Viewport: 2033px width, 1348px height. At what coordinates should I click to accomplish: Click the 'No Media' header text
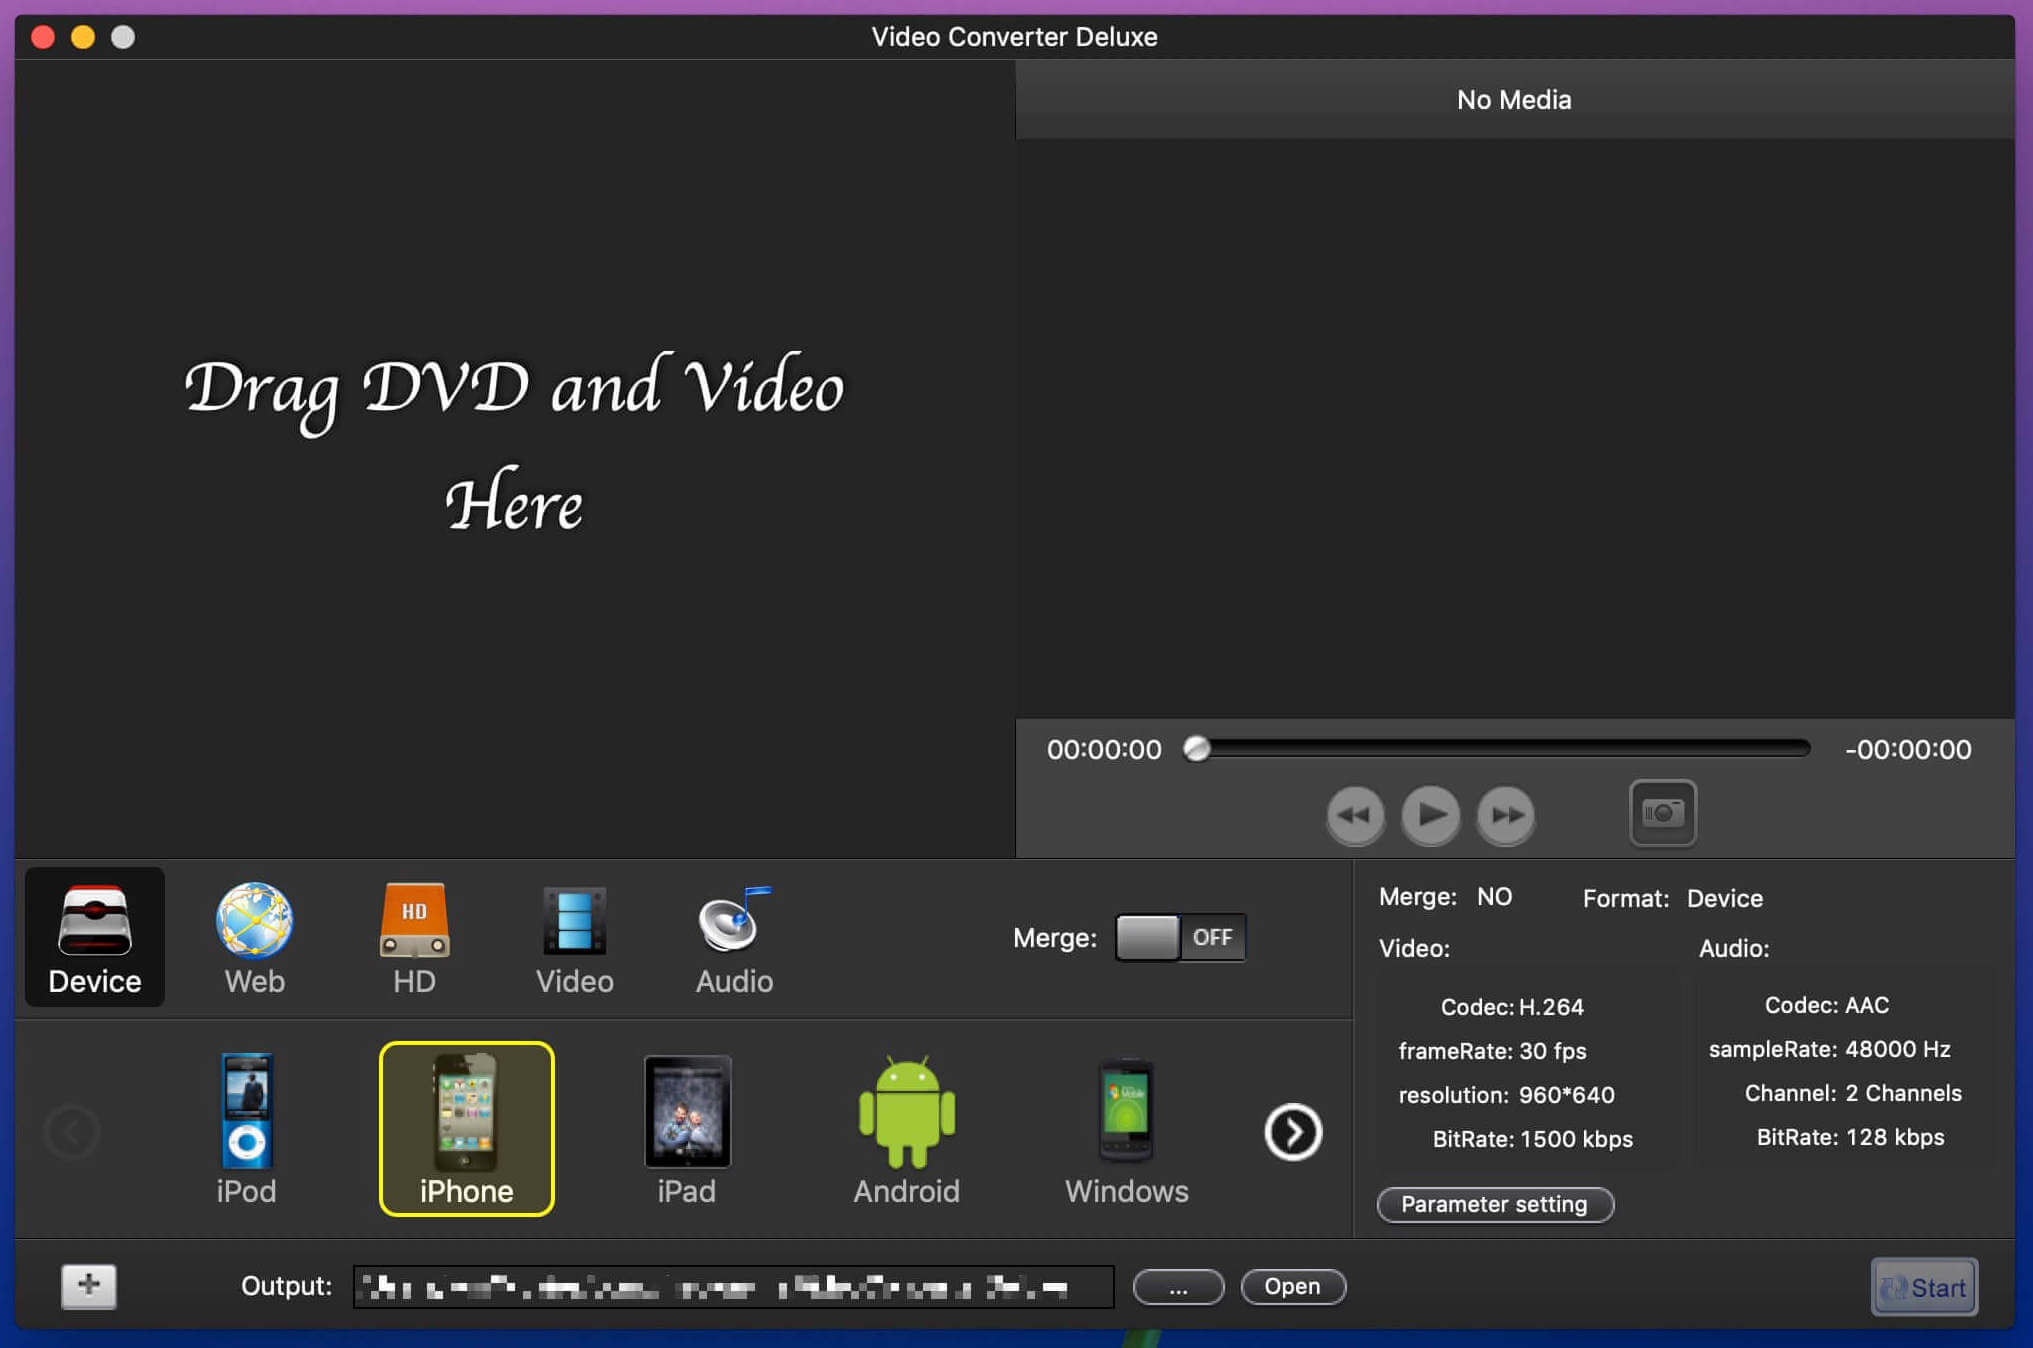[x=1514, y=100]
